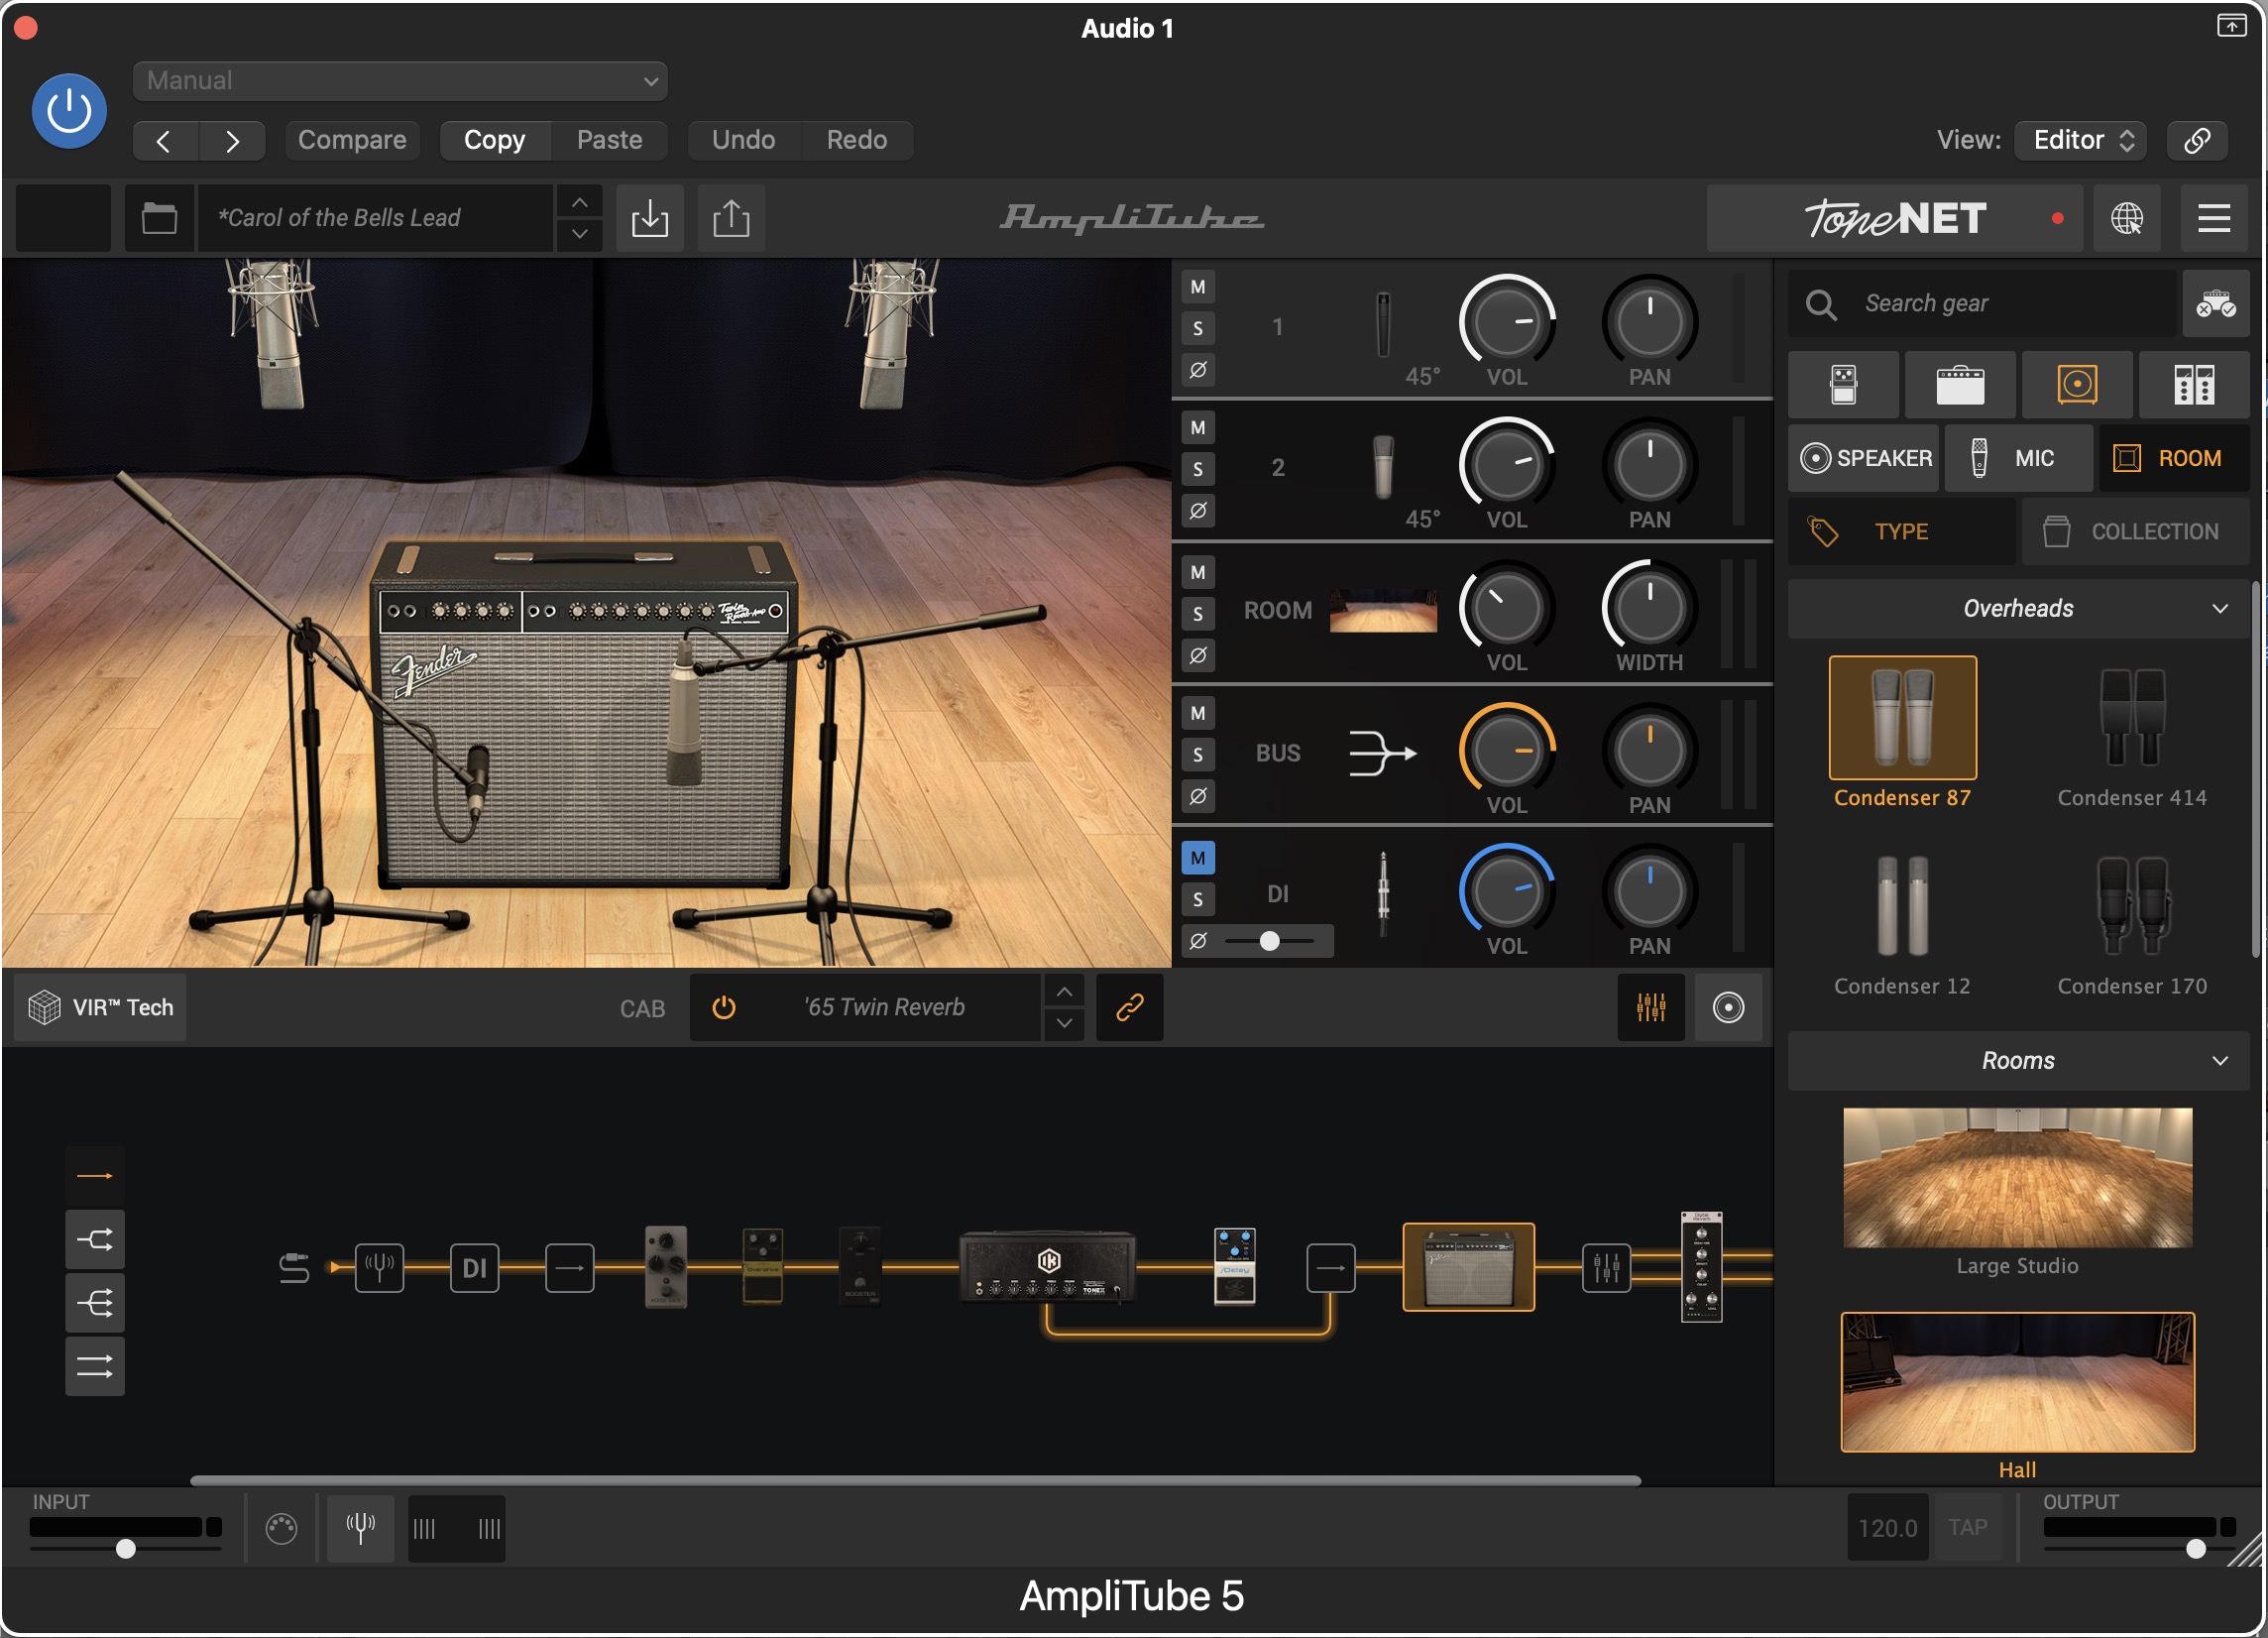Screen dimensions: 2268x1638
Task: Switch to the ROOM tab
Action: [2174, 459]
